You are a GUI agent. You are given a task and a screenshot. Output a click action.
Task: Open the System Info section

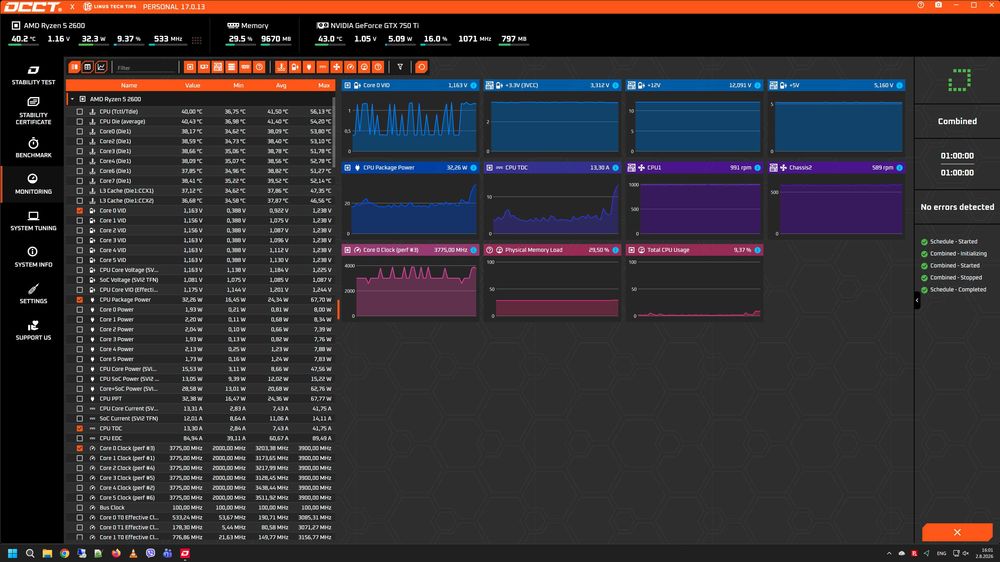(33, 257)
